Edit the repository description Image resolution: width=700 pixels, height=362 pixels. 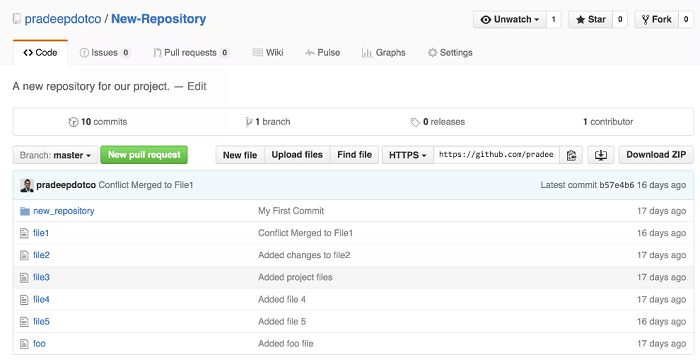pyautogui.click(x=197, y=87)
